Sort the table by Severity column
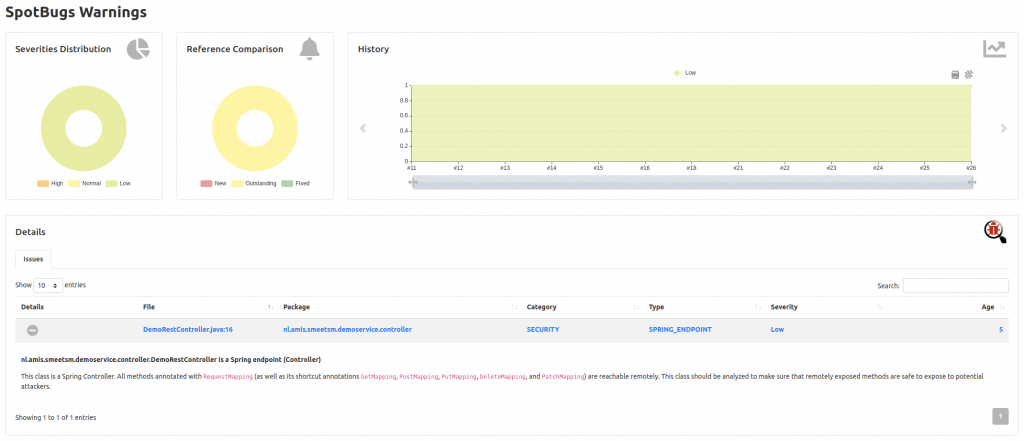The height and width of the screenshot is (441, 1024). tap(784, 307)
